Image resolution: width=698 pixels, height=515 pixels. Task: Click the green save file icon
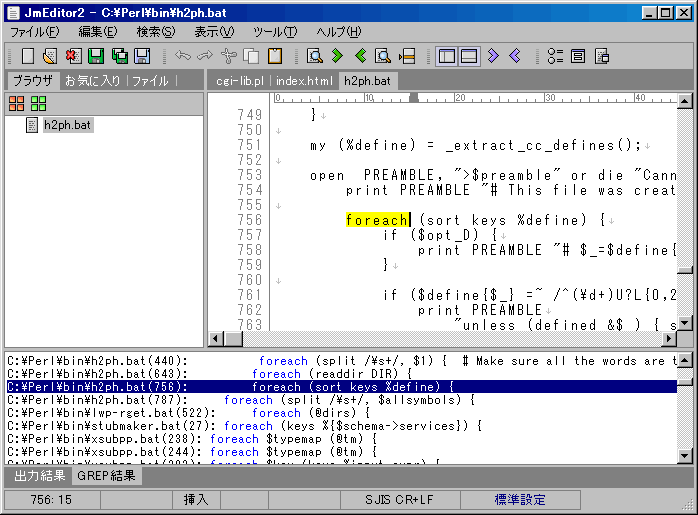[96, 56]
